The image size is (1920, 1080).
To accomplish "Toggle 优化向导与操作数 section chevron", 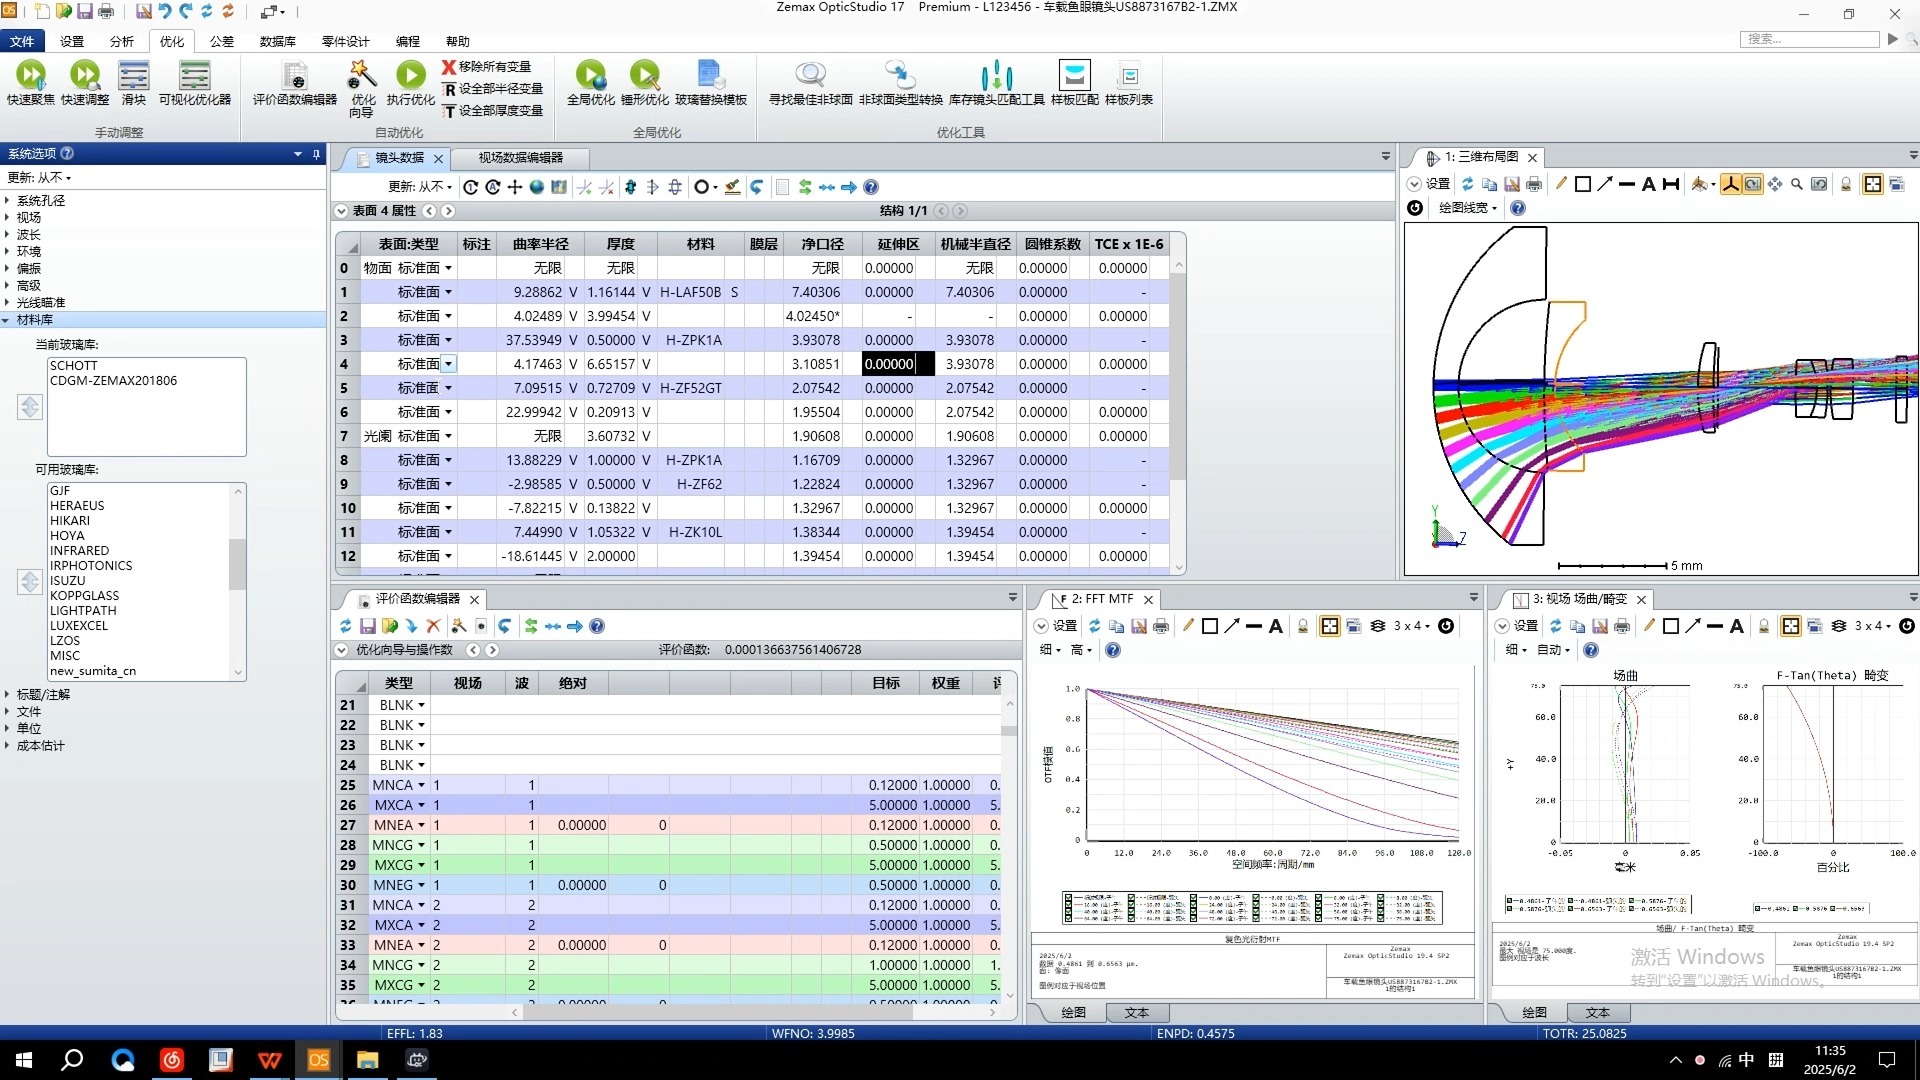I will click(342, 650).
